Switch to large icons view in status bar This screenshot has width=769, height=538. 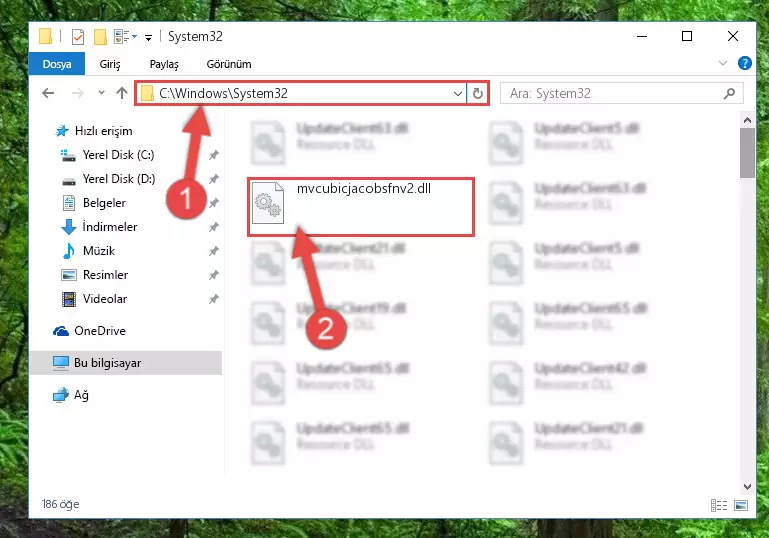pos(741,505)
